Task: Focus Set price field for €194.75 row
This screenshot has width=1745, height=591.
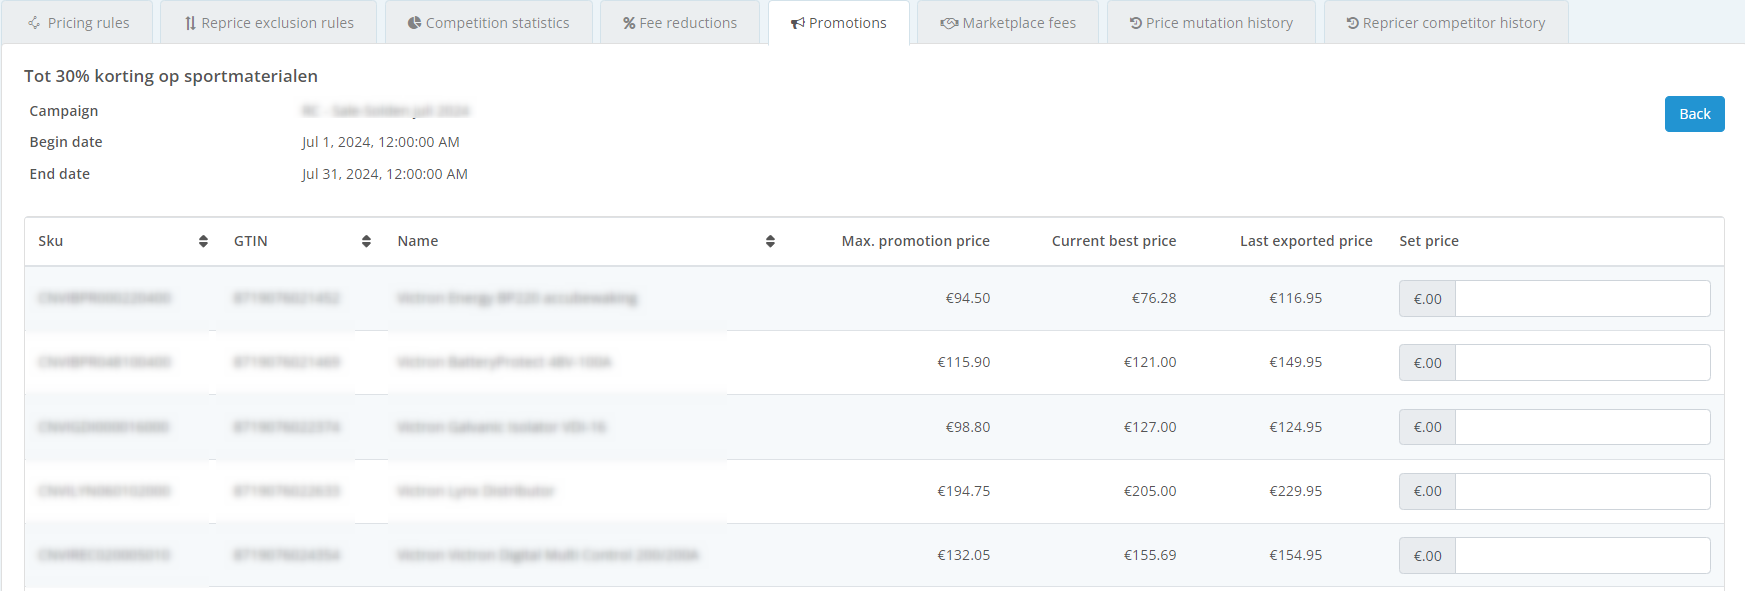Action: point(1582,491)
